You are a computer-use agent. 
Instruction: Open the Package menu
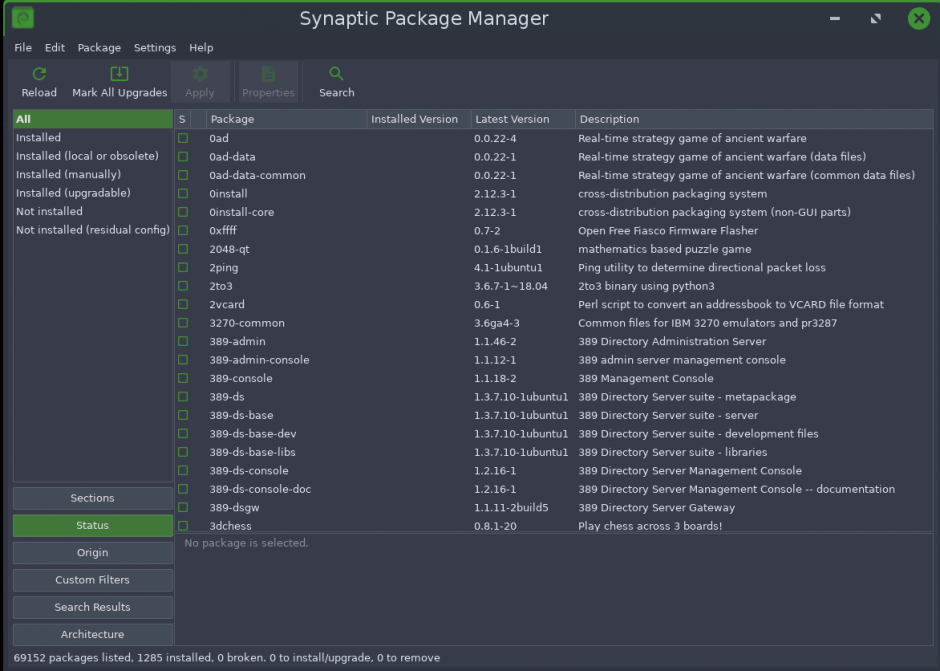tap(99, 47)
